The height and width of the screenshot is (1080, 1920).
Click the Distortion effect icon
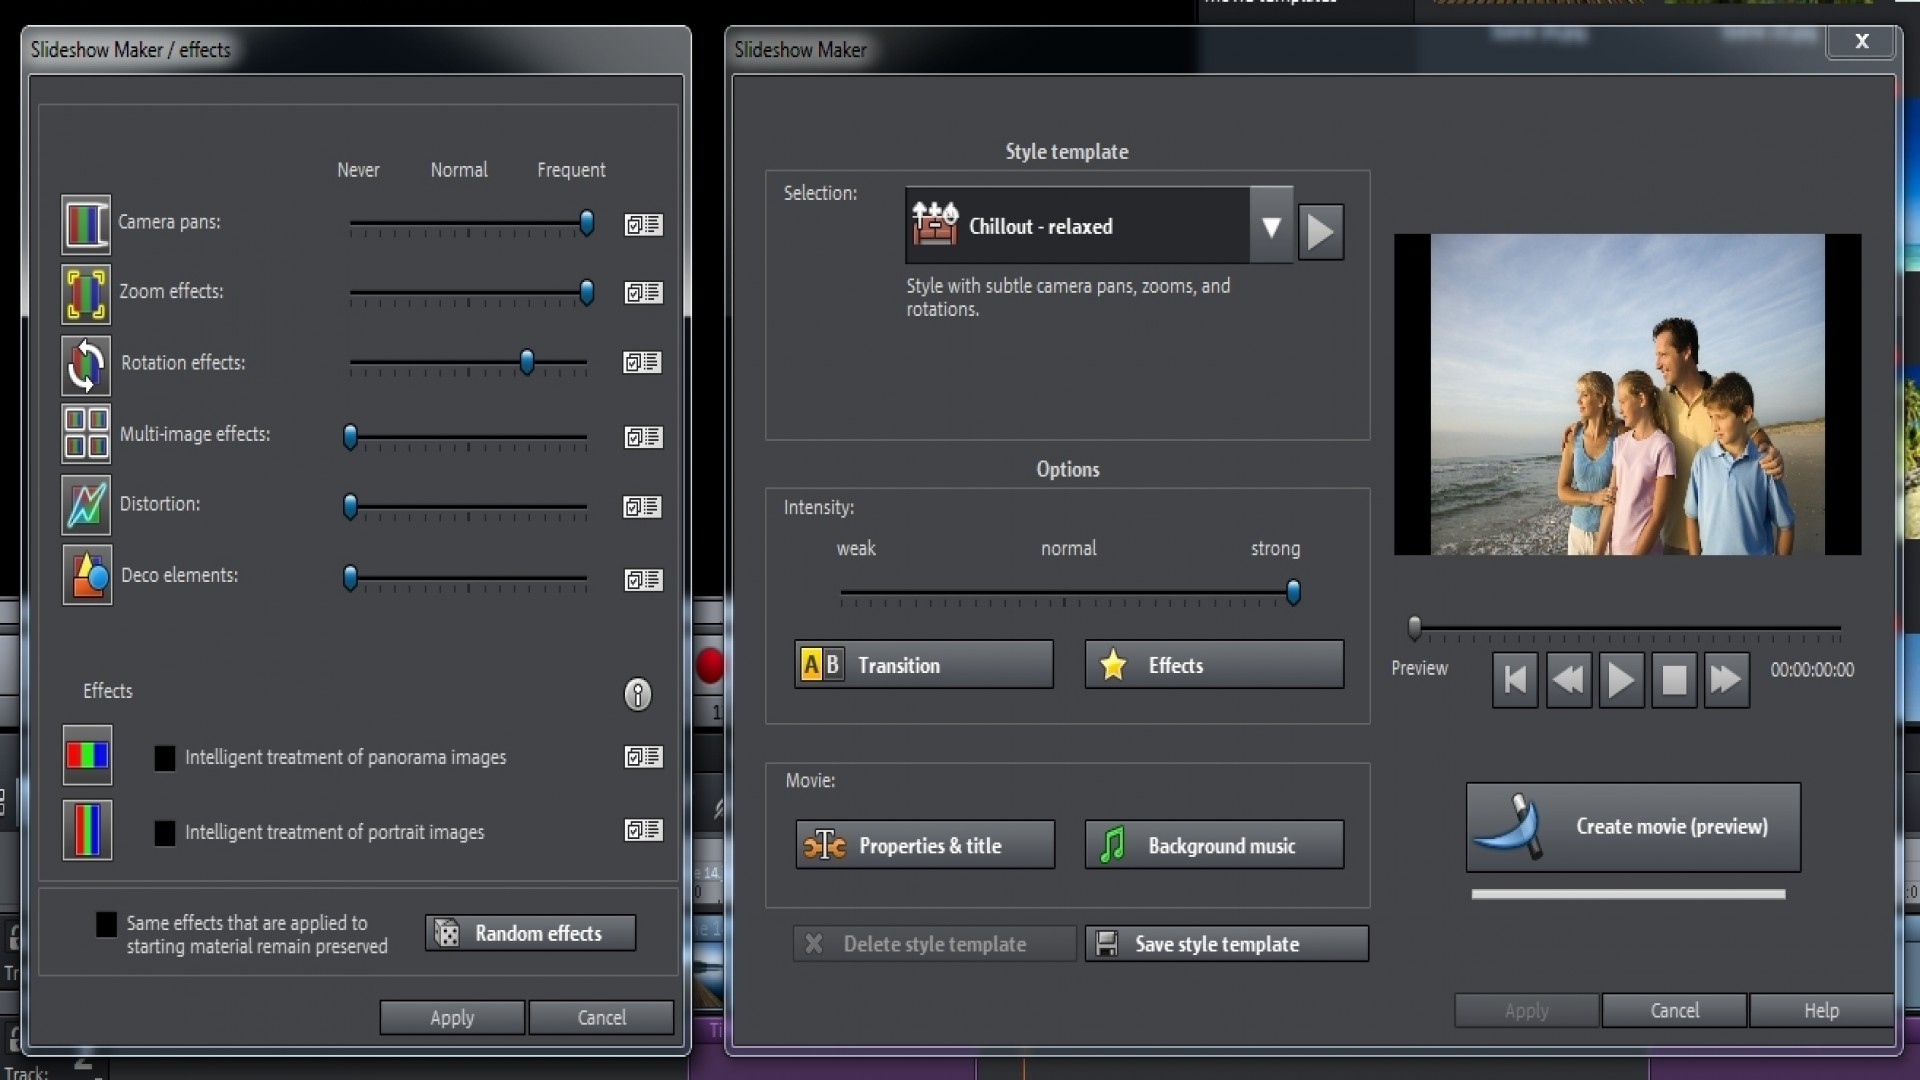(x=85, y=505)
